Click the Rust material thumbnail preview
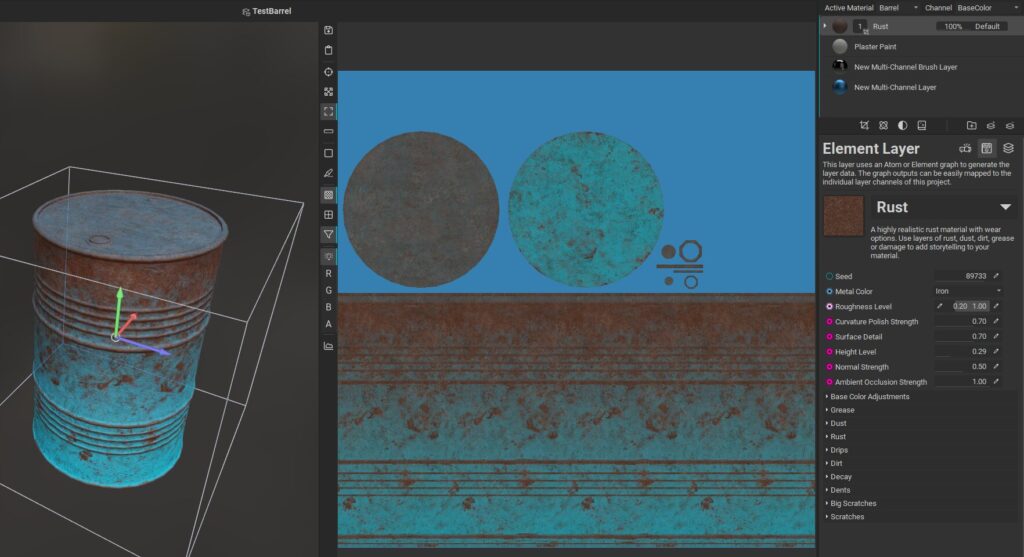Image resolution: width=1024 pixels, height=557 pixels. pos(843,216)
